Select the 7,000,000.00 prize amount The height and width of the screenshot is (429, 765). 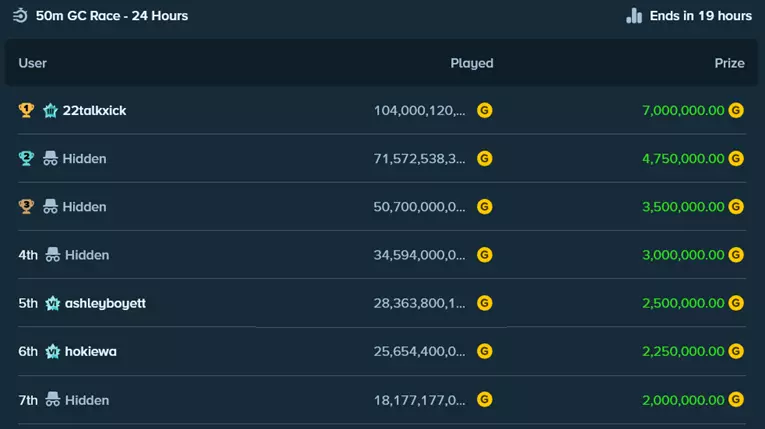[683, 111]
